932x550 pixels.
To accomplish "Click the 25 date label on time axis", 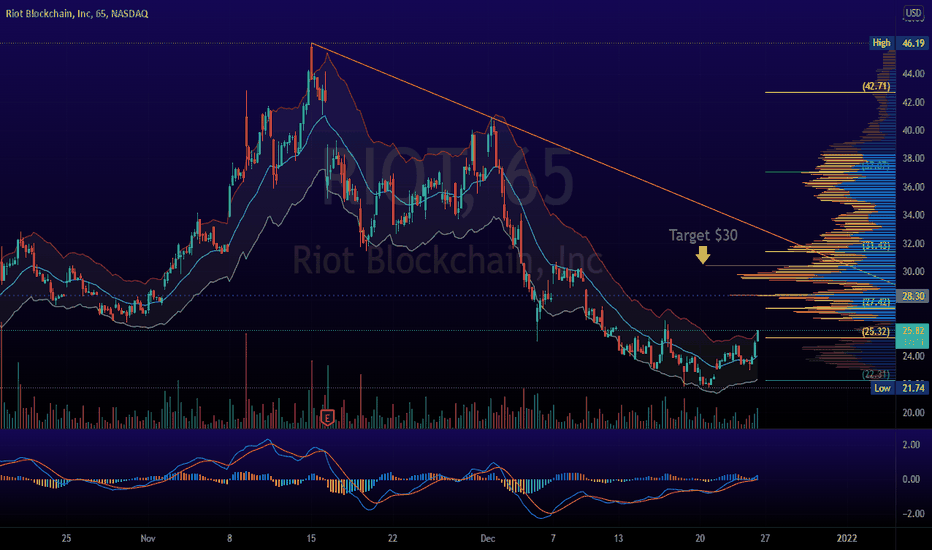I will coord(66,538).
